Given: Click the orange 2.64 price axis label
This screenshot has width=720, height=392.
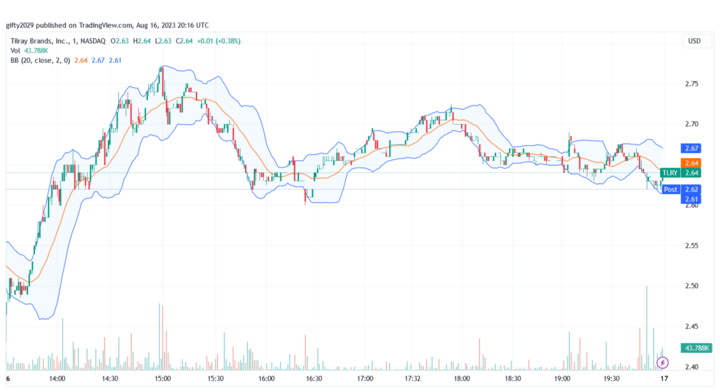Looking at the screenshot, I should 691,163.
